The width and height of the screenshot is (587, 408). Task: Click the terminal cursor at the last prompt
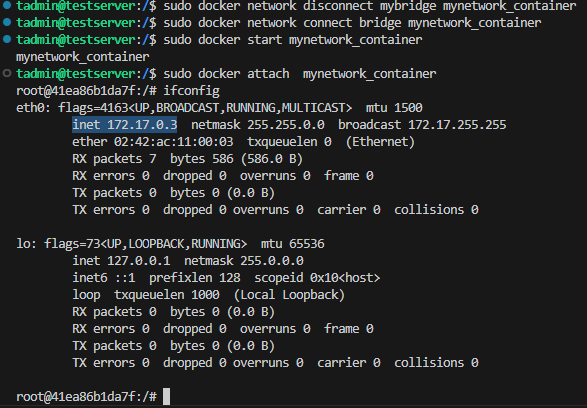point(167,396)
